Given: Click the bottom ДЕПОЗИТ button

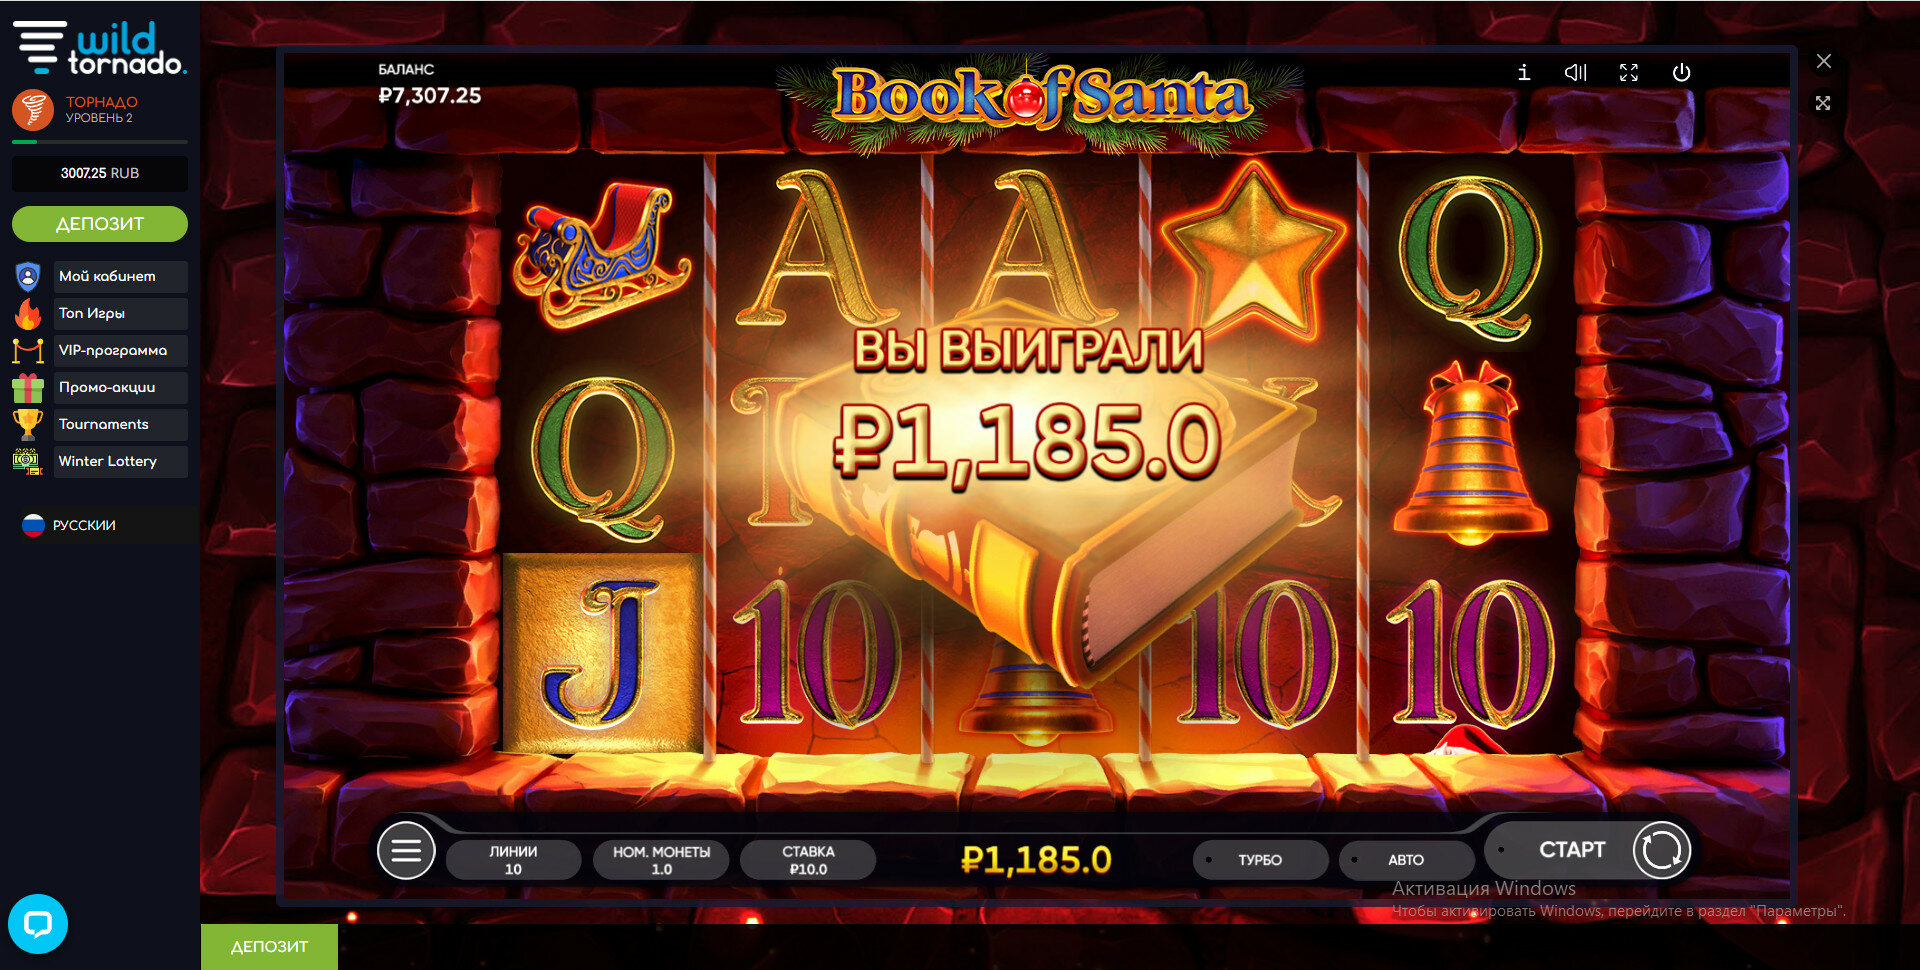Looking at the screenshot, I should pos(269,947).
